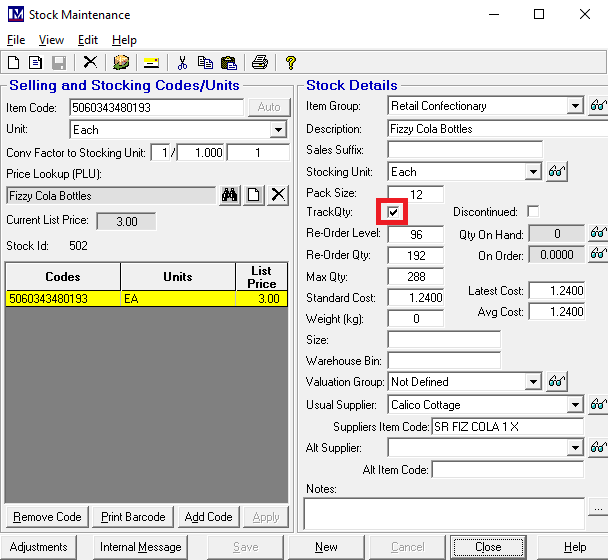Click the Copy toolbar icon

tap(205, 62)
